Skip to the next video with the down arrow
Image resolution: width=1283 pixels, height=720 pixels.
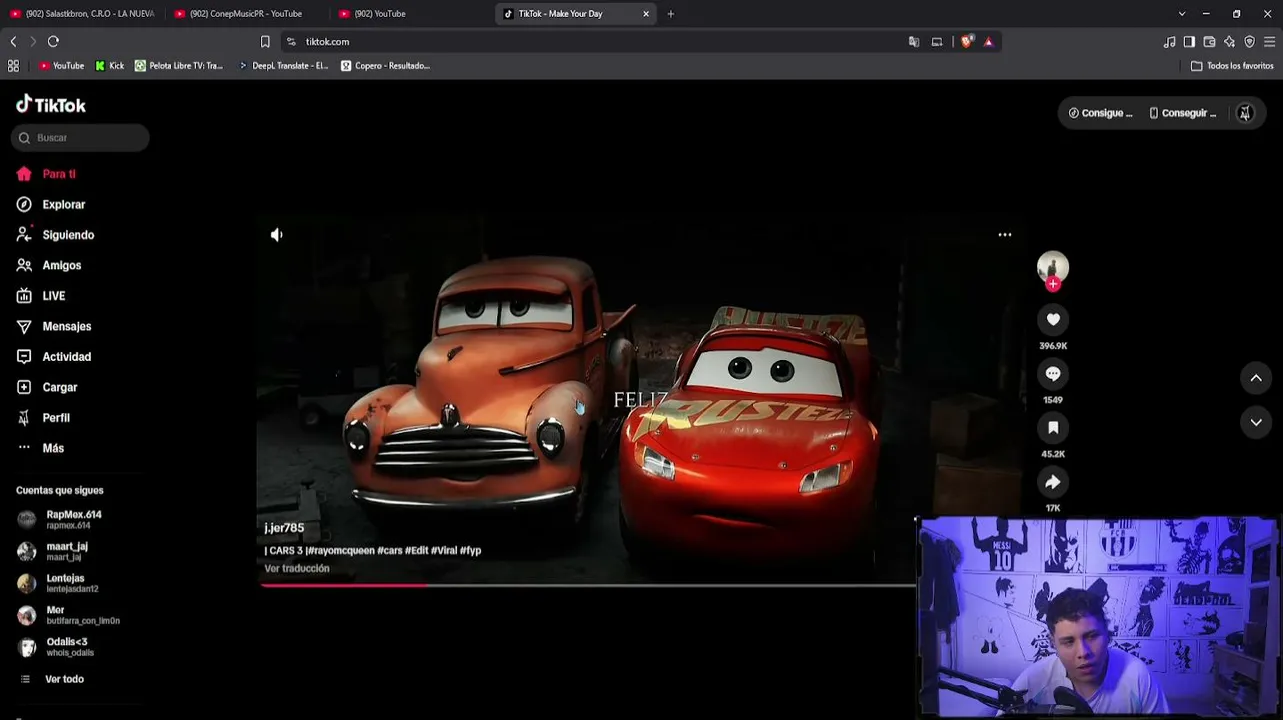1256,422
